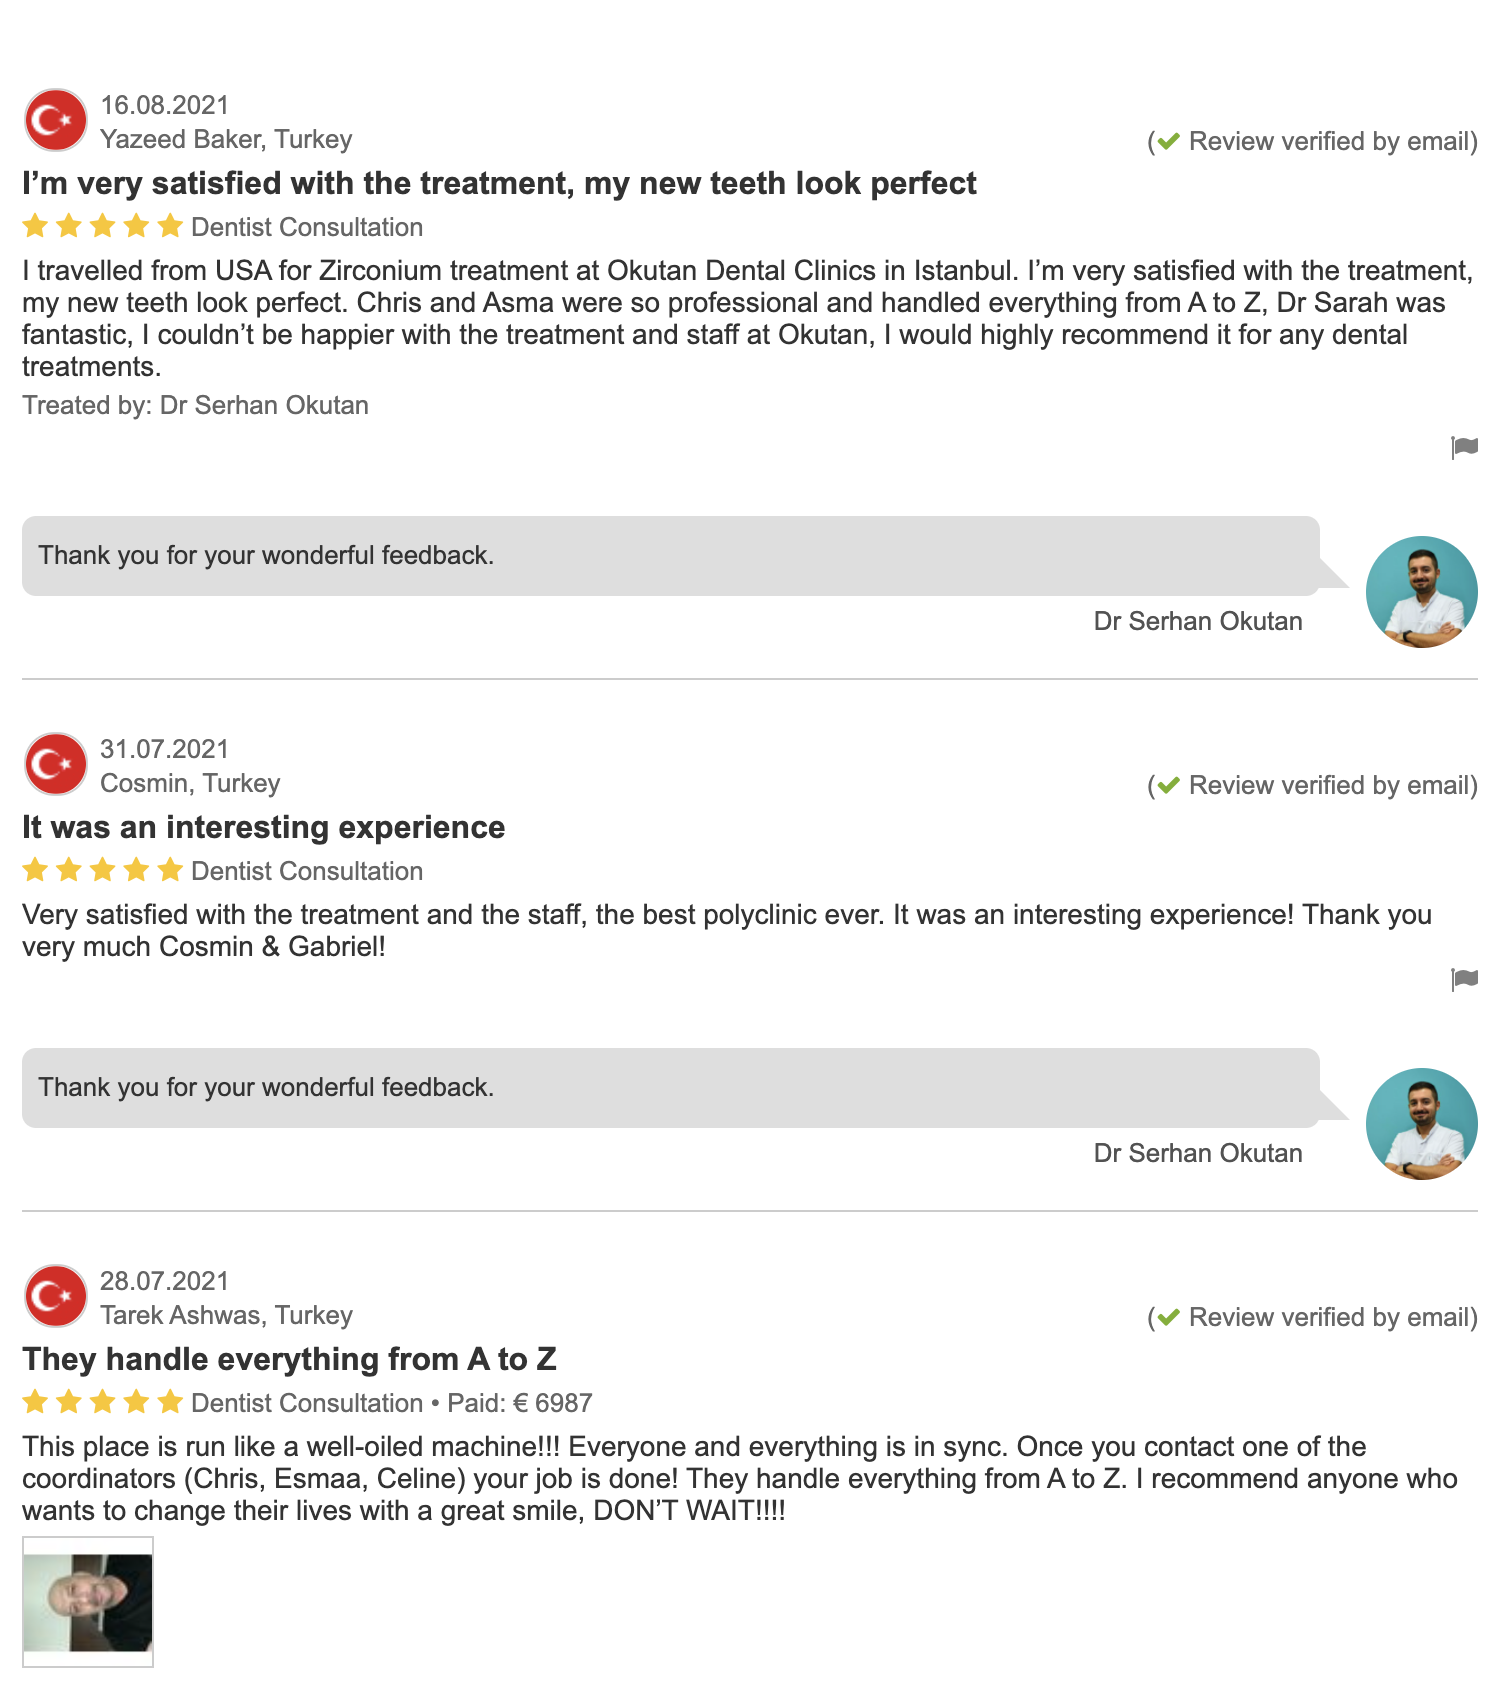The height and width of the screenshot is (1692, 1504).
Task: Open review titled 'It was an interesting experience'
Action: click(x=263, y=828)
